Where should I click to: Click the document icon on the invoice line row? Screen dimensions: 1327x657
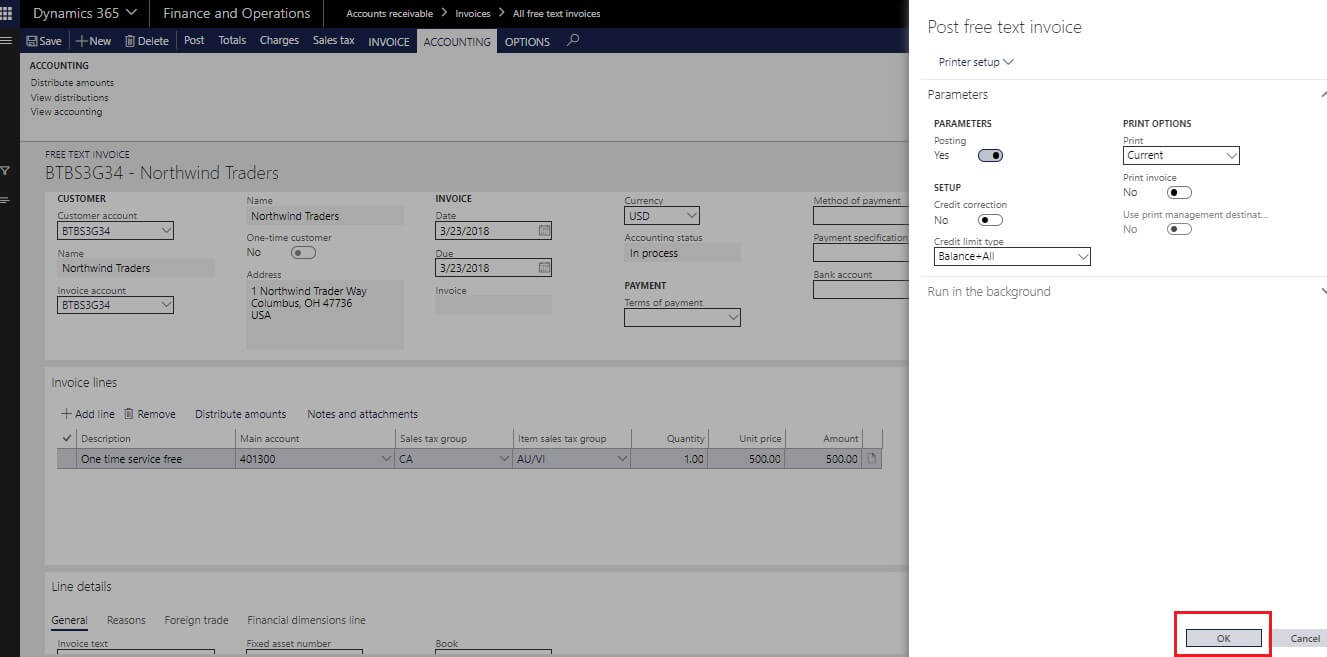(x=872, y=459)
